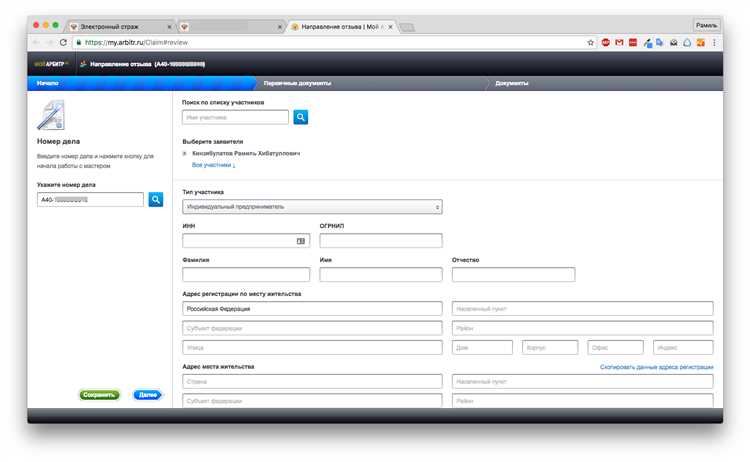Click the browser back arrow
The height and width of the screenshot is (462, 750).
point(36,43)
